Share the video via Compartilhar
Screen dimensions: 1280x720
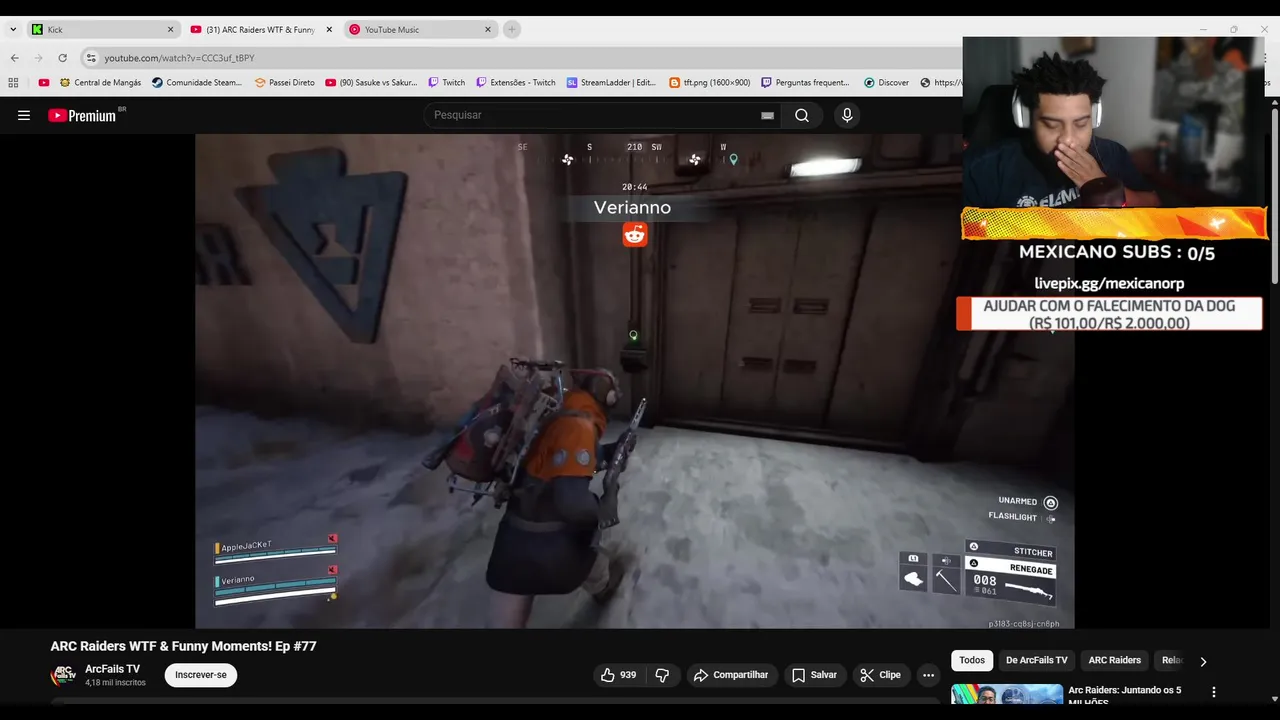[731, 675]
